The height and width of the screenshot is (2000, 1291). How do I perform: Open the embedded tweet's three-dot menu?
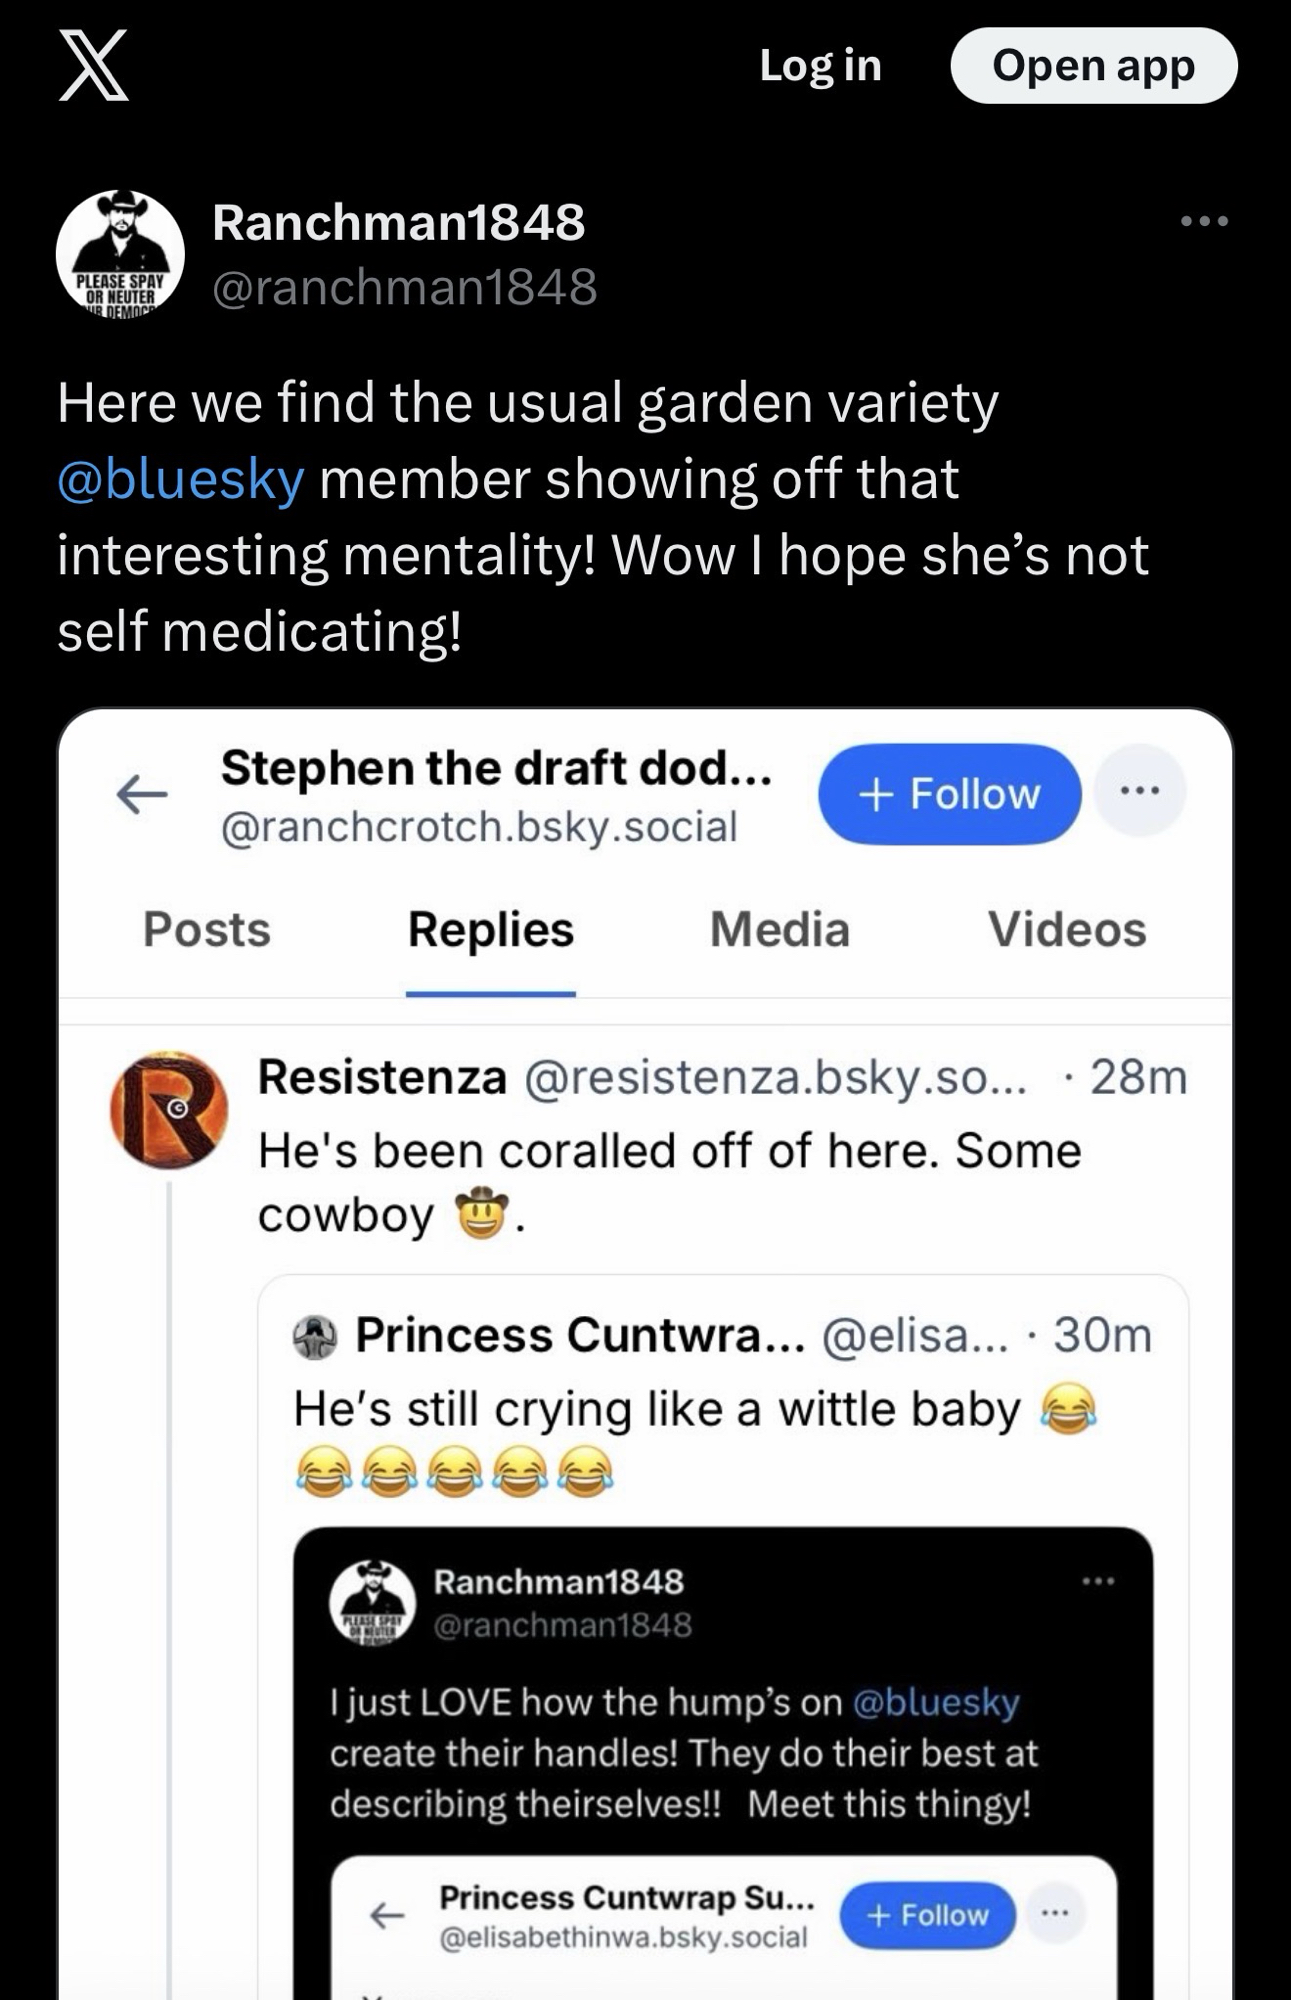point(1097,1581)
